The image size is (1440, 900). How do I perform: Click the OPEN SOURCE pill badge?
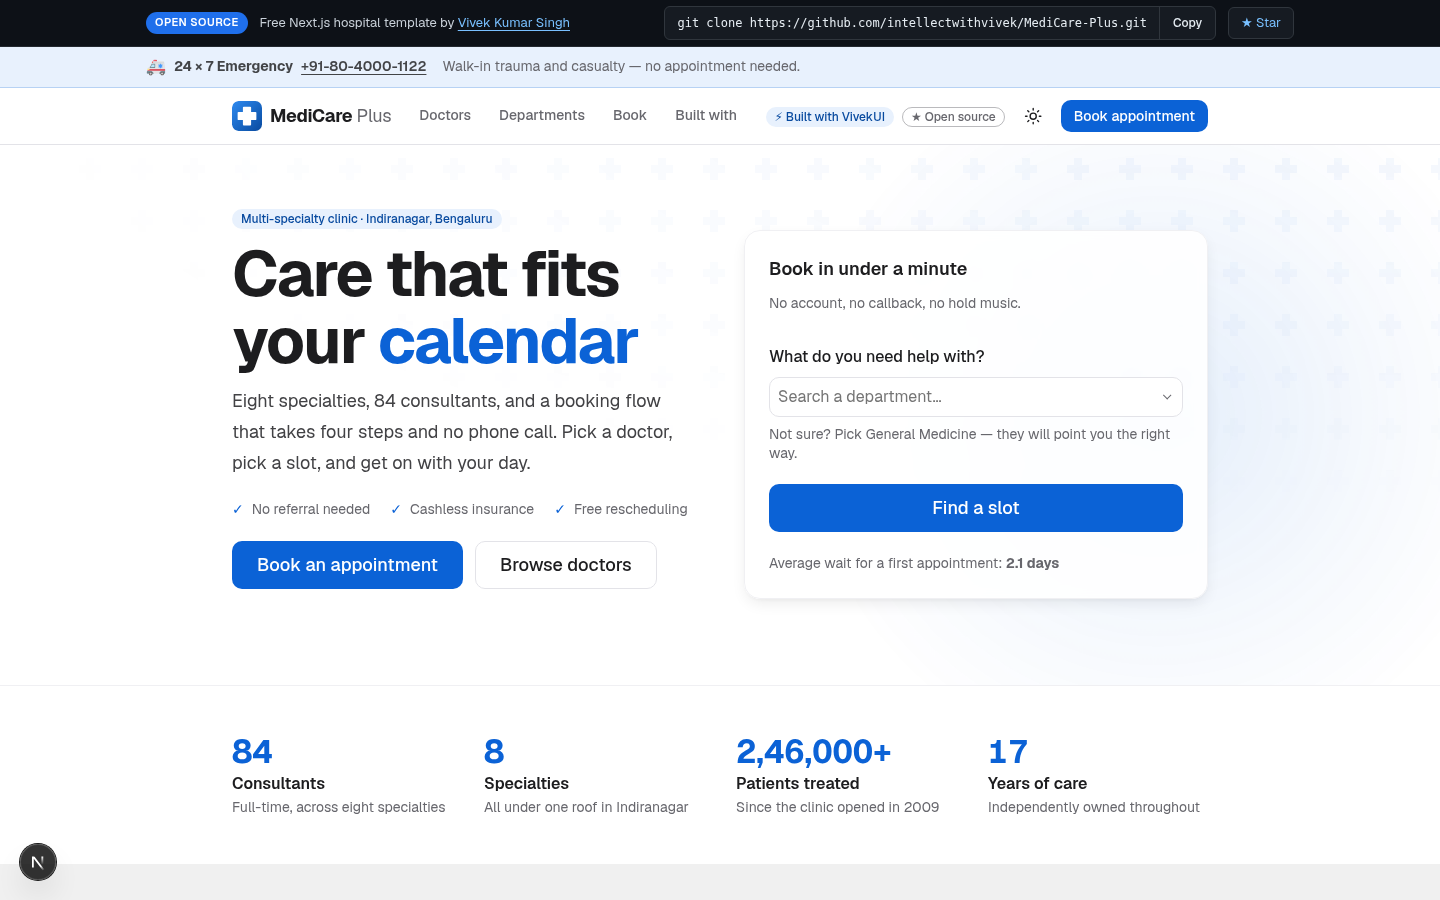pos(197,22)
